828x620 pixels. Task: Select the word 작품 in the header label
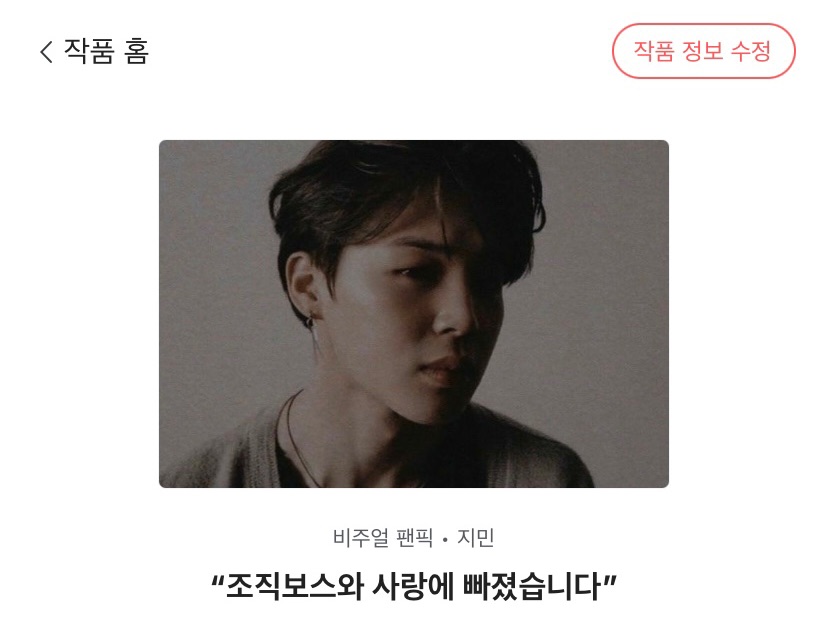click(89, 52)
